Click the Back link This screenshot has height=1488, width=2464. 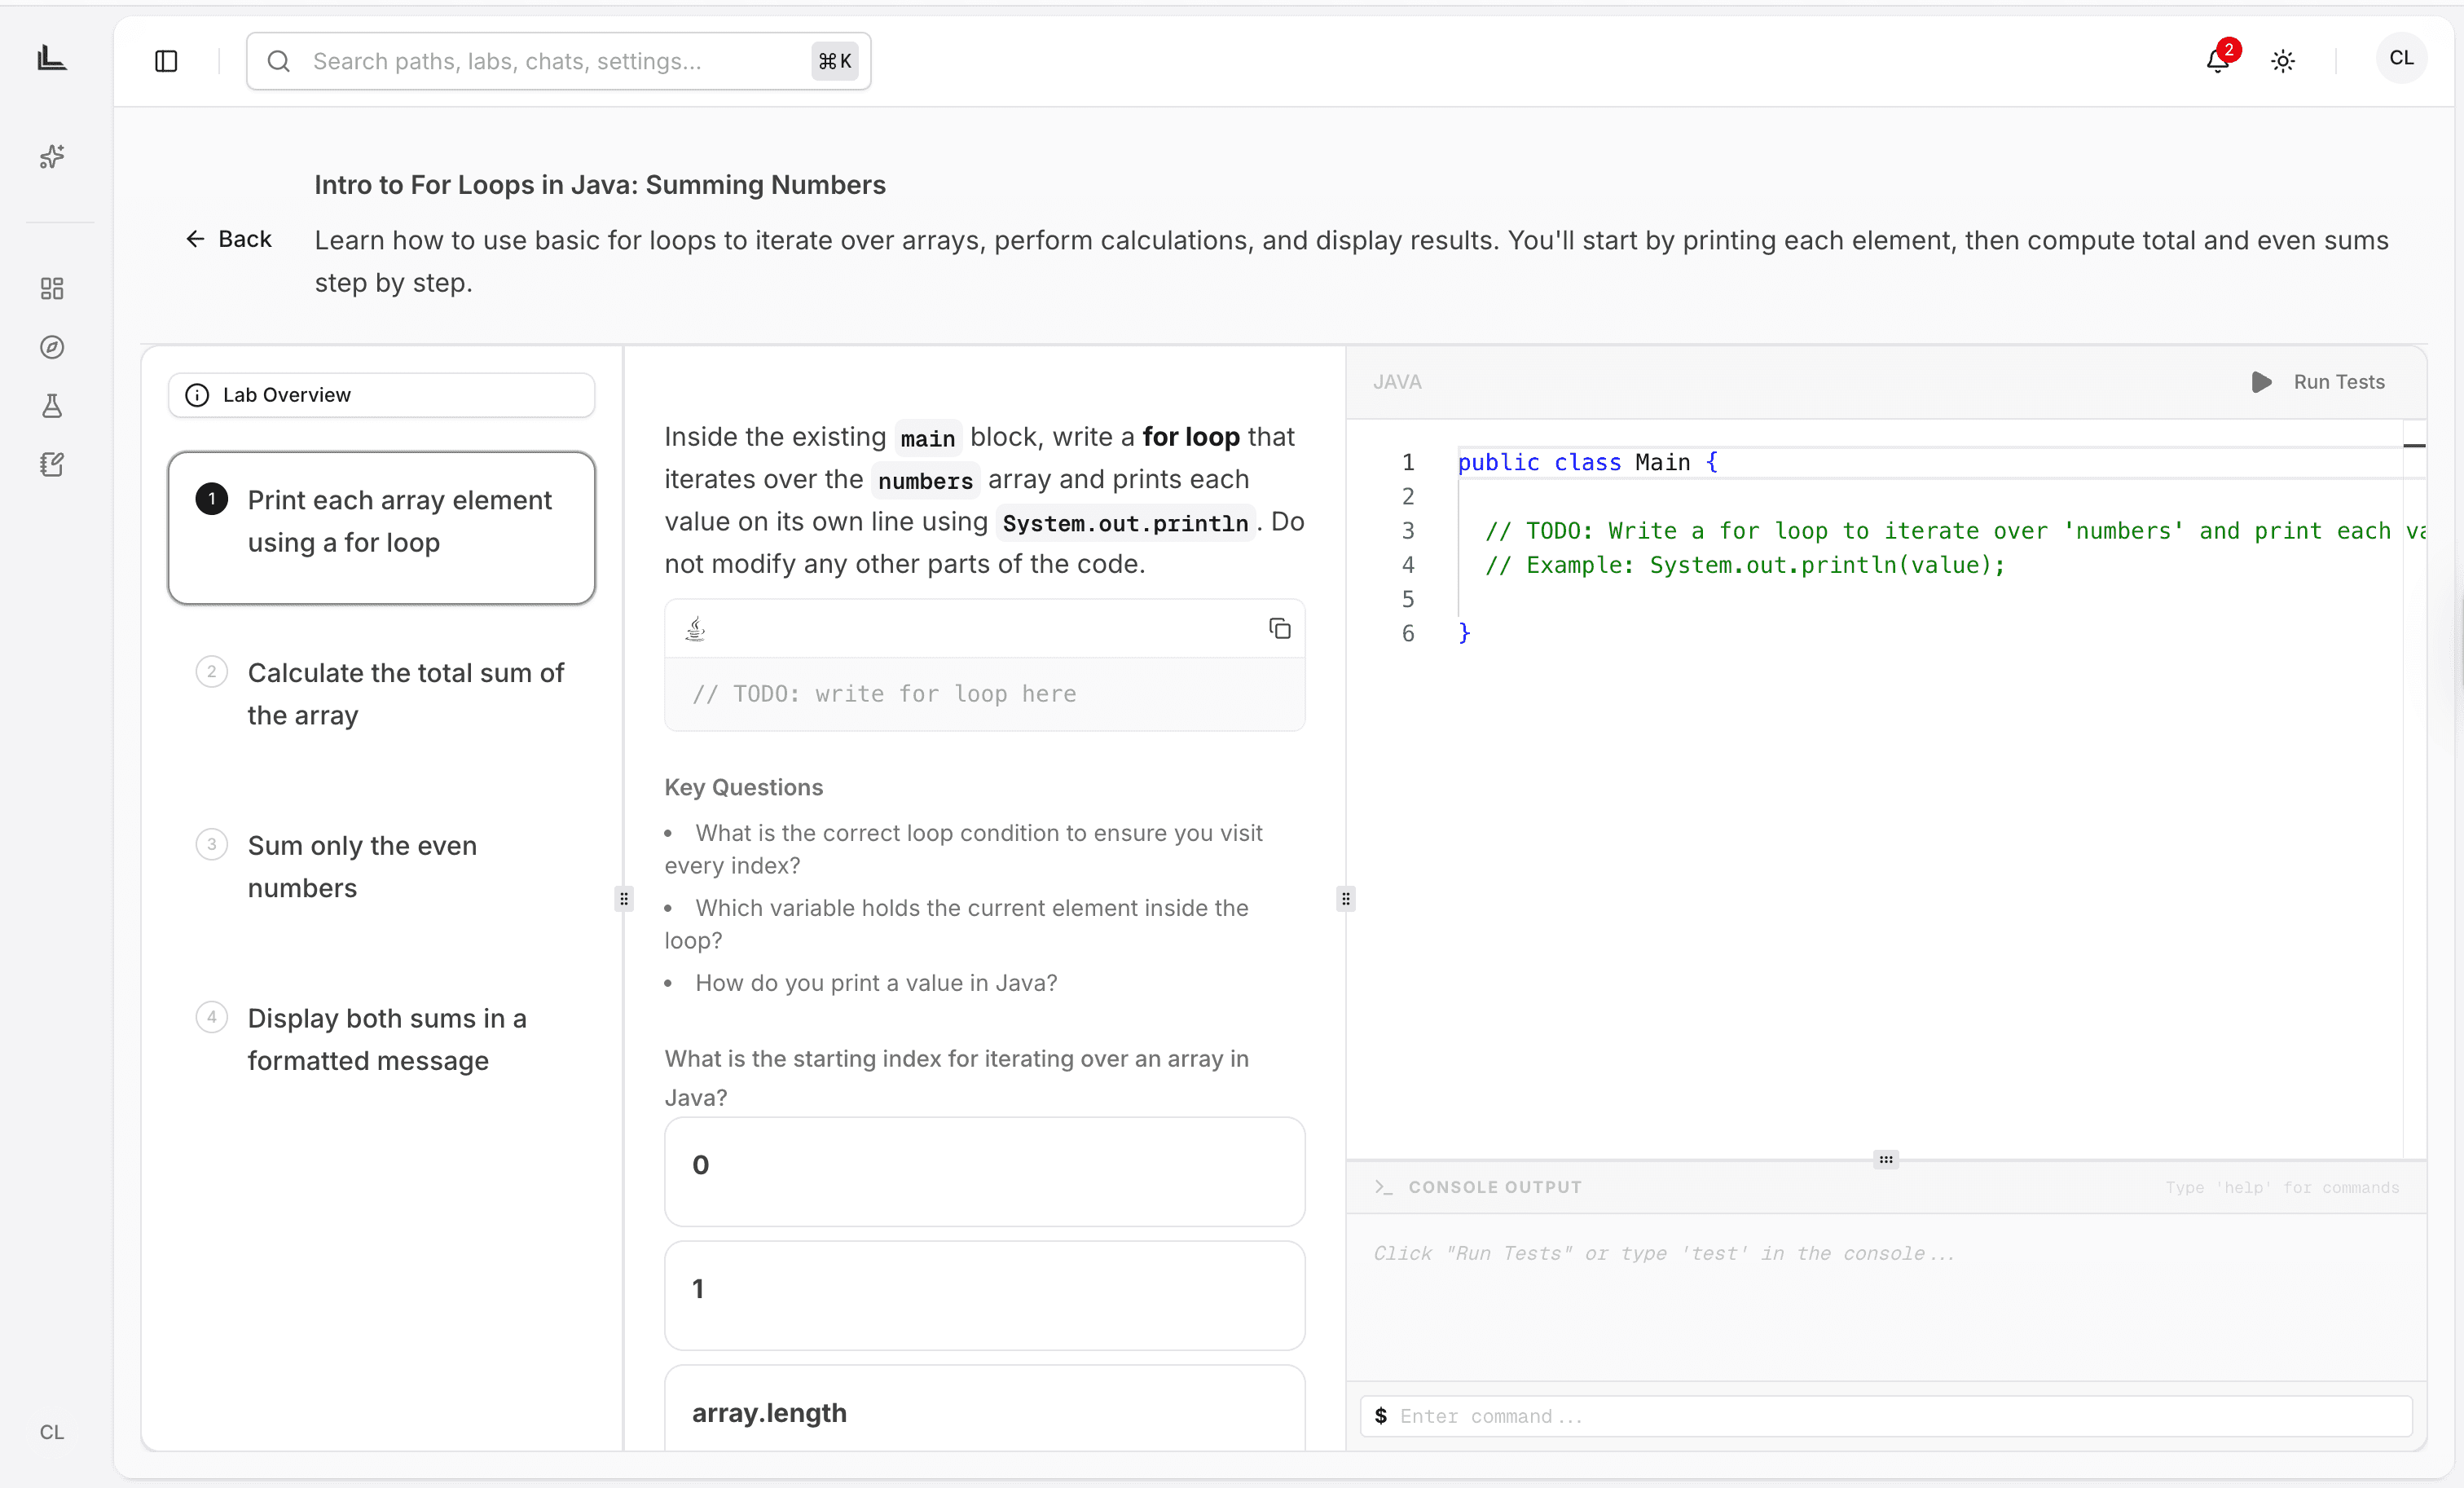point(229,239)
